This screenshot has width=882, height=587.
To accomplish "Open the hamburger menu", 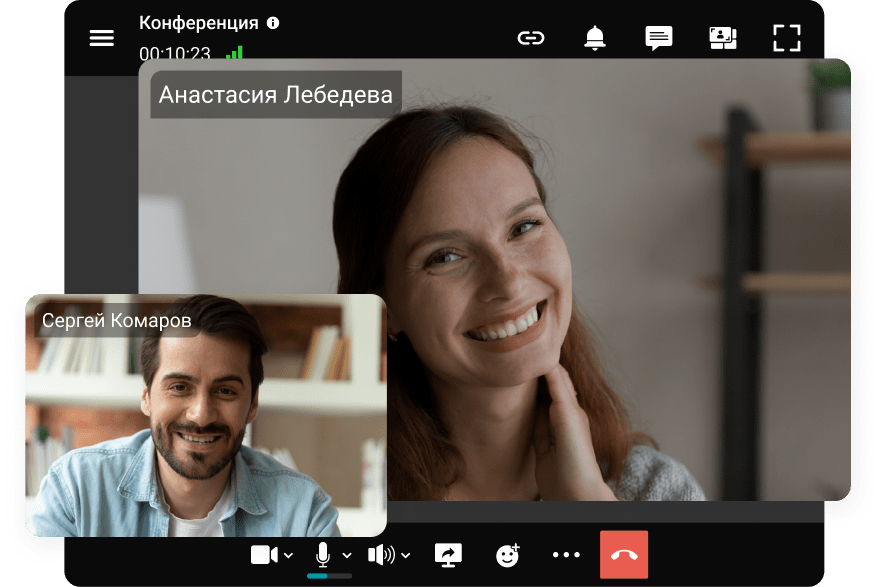I will tap(101, 38).
